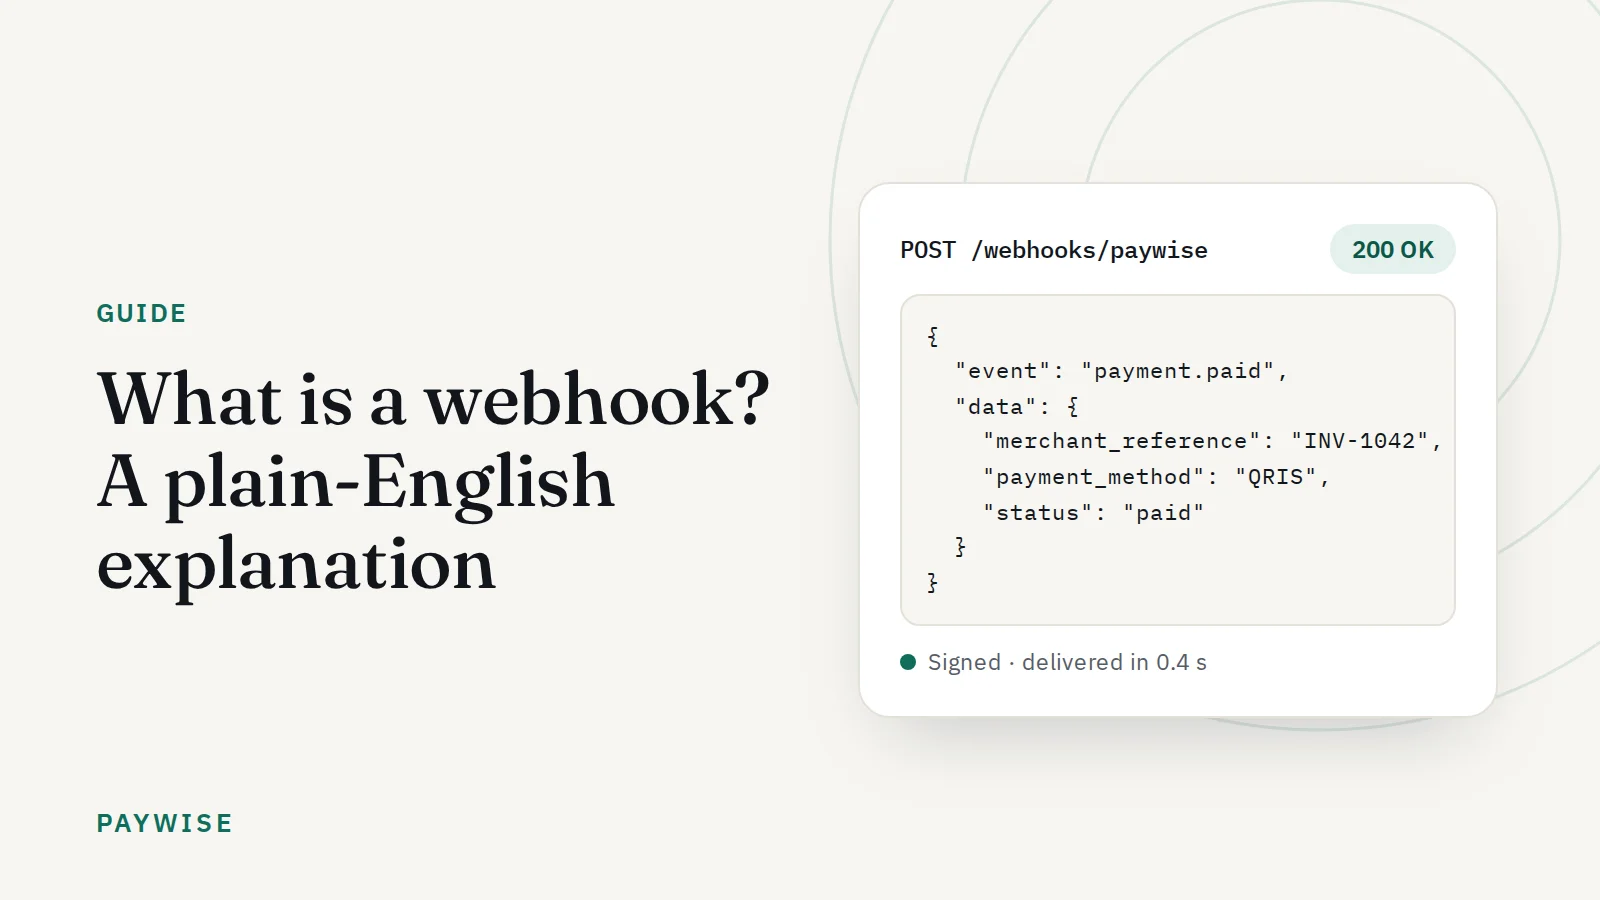1600x900 pixels.
Task: Click "Signed · delivered in 0.4 s" text
Action: 1067,662
